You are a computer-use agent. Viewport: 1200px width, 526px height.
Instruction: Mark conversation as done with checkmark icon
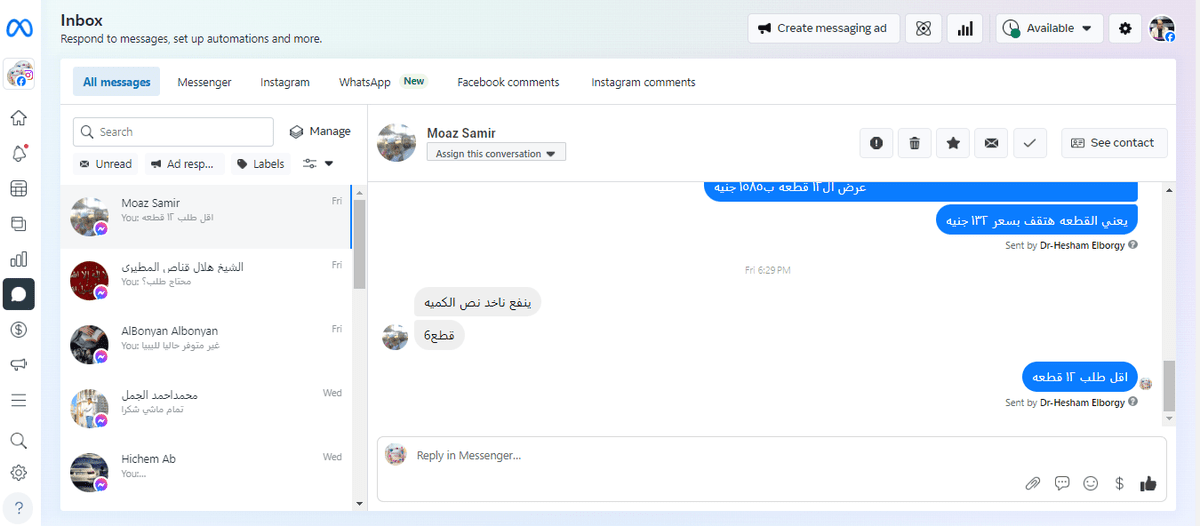[1029, 143]
